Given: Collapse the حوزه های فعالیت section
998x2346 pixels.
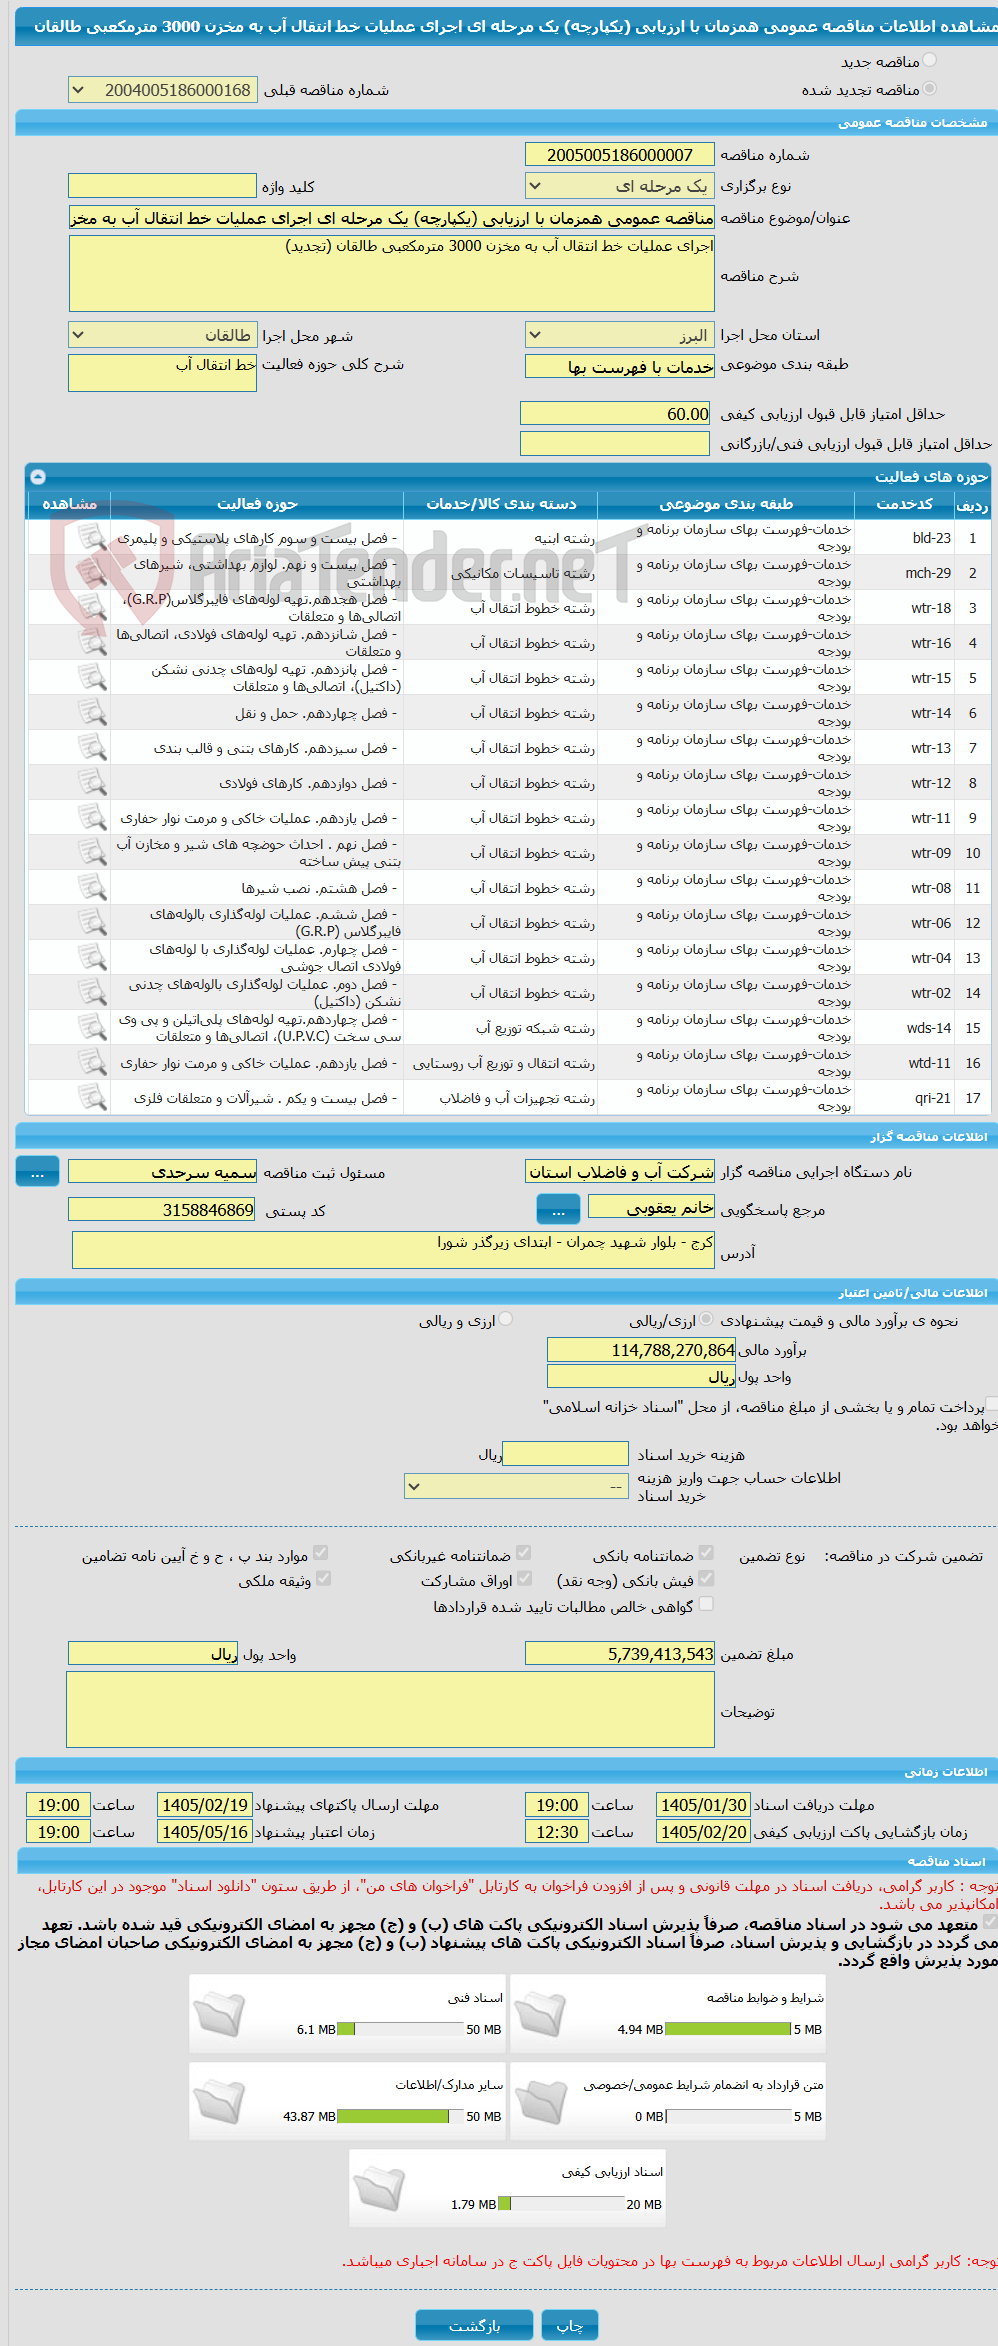Looking at the screenshot, I should pos(38,477).
